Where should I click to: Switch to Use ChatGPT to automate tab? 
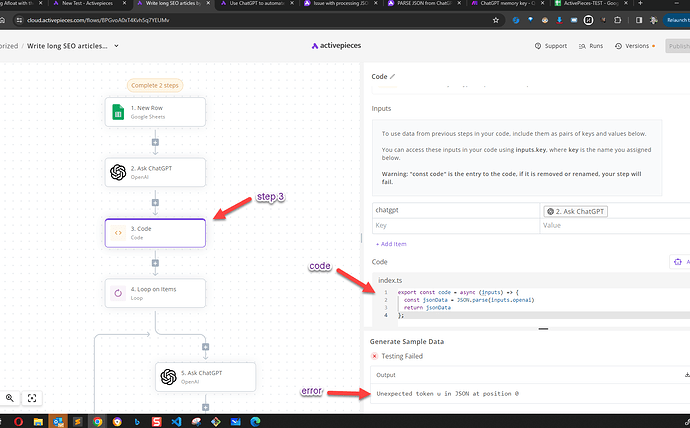tap(256, 4)
